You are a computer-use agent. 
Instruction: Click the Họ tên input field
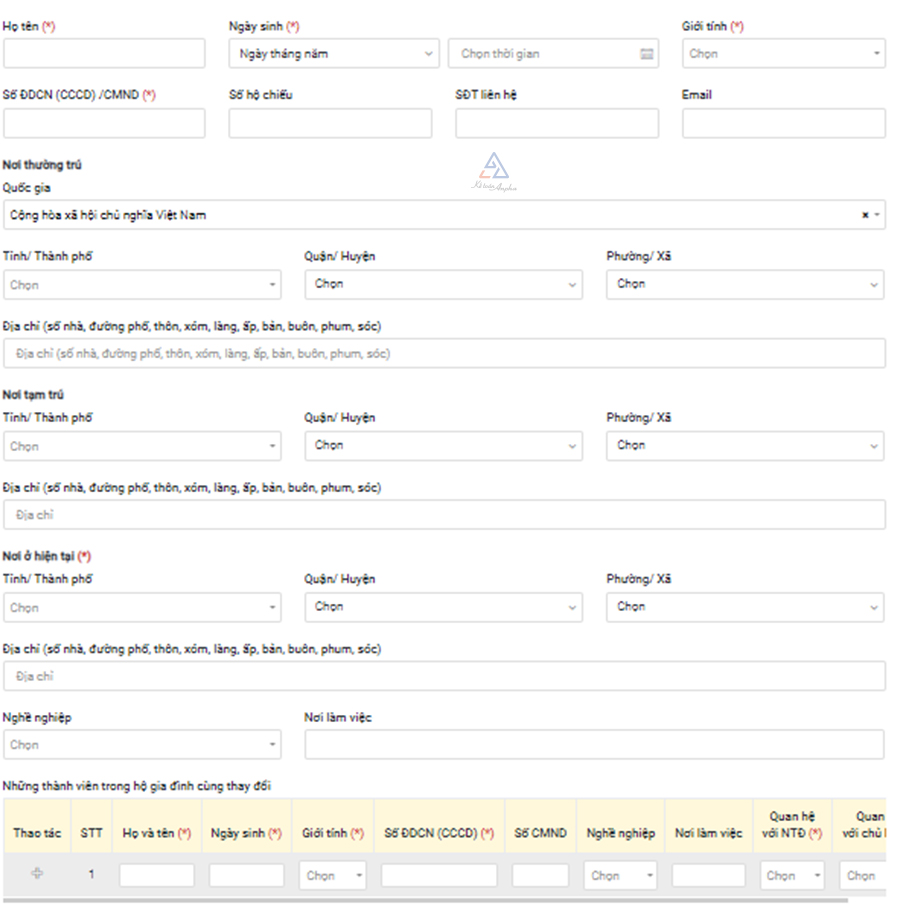click(104, 54)
